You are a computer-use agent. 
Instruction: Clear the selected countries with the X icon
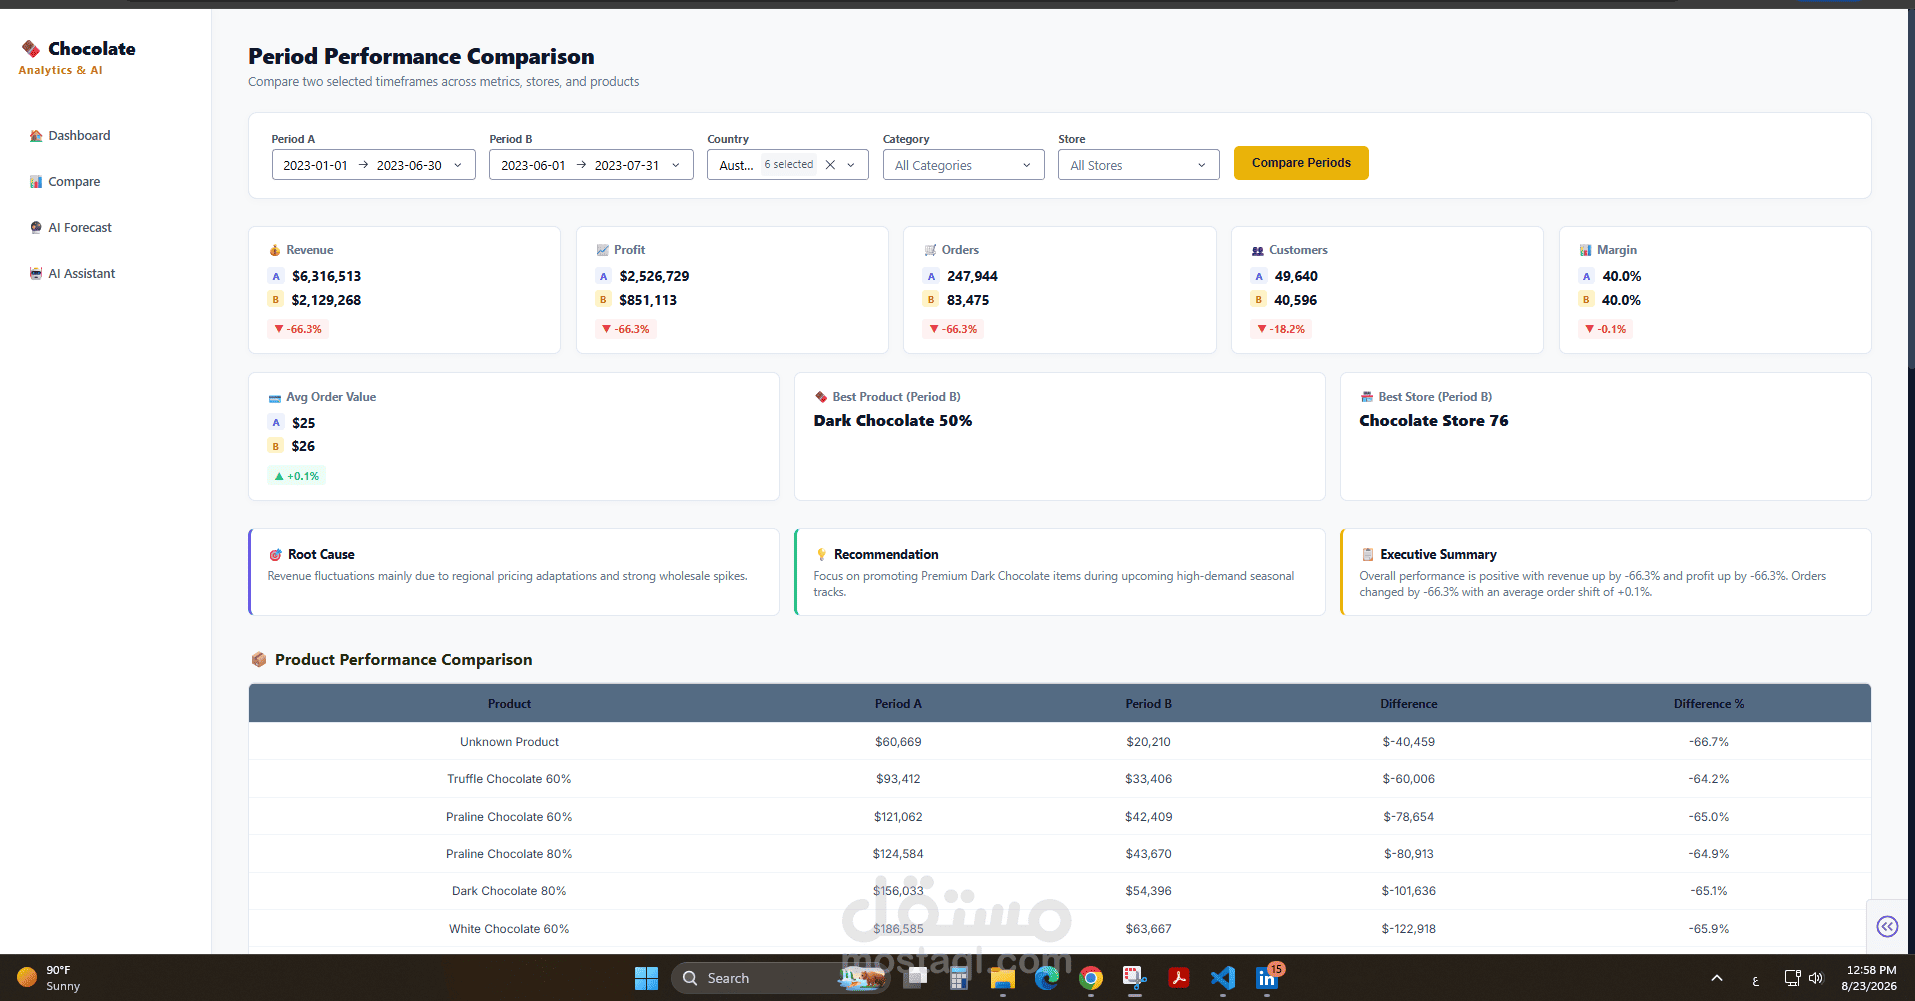(x=830, y=165)
